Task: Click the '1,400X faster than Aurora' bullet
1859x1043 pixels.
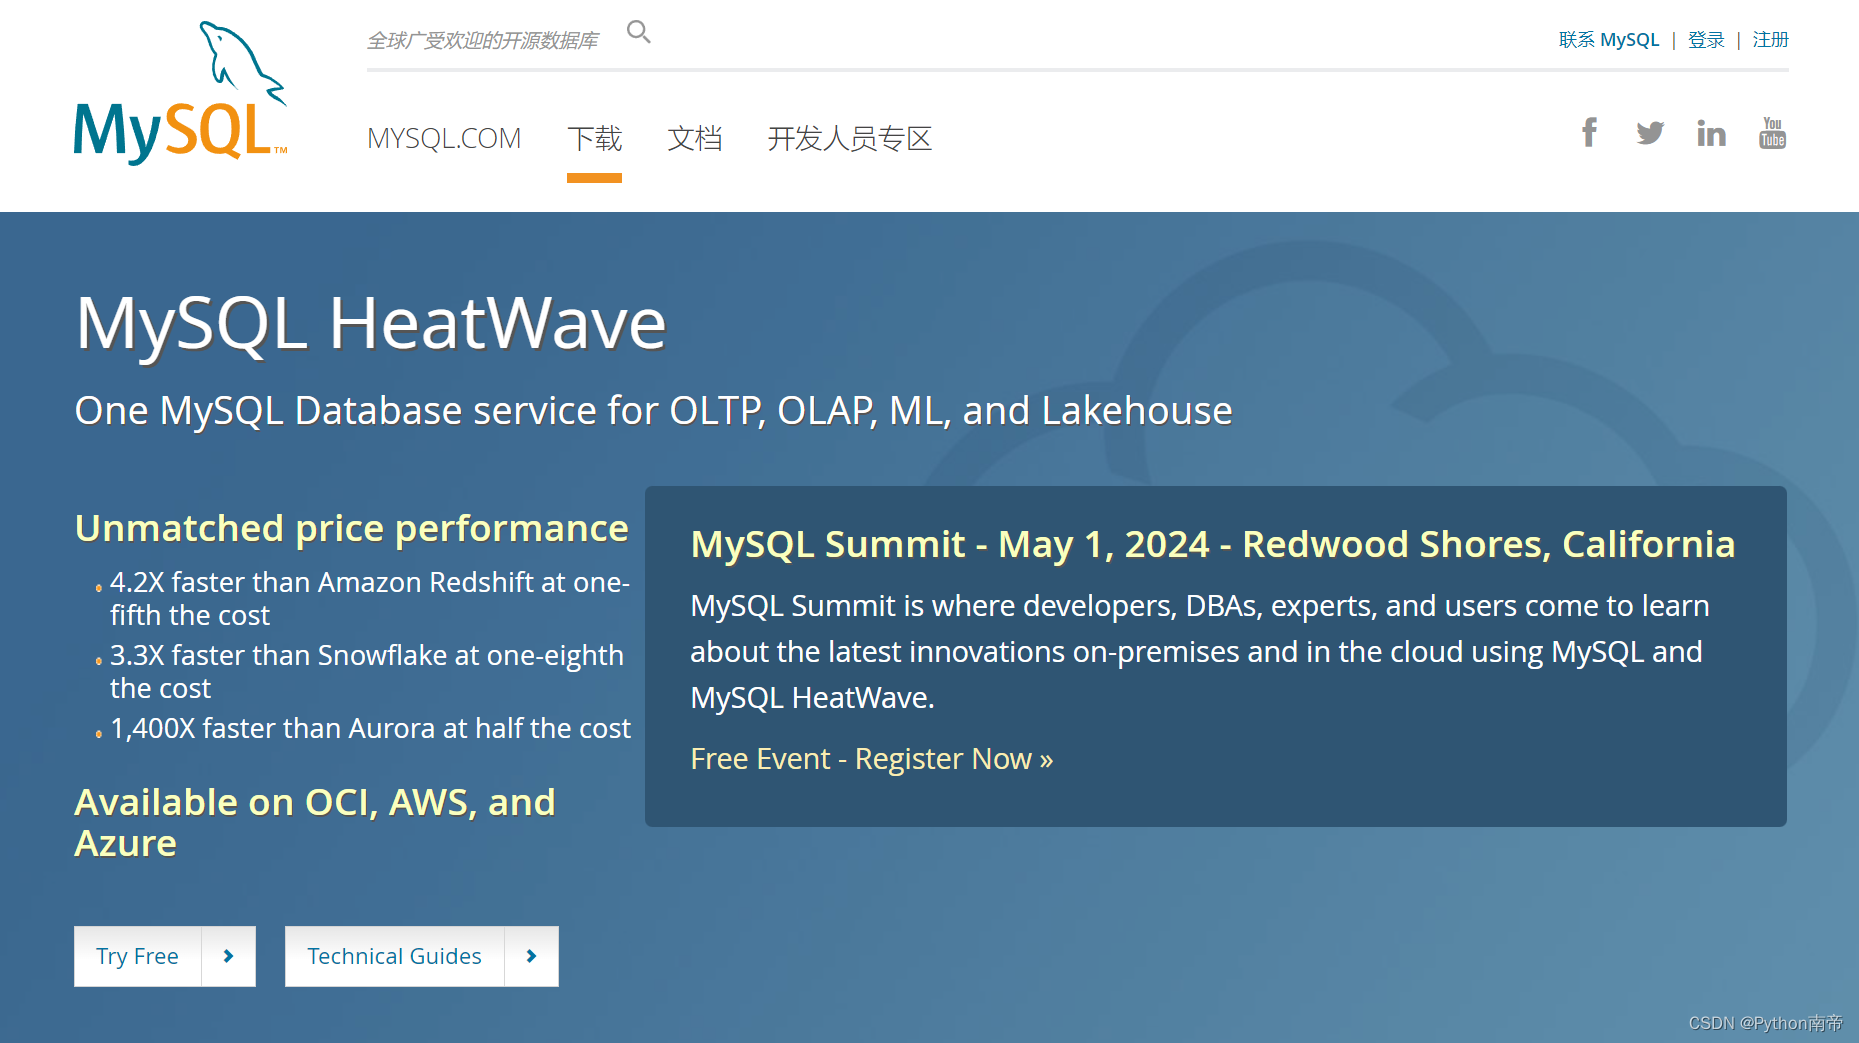Action: [370, 728]
